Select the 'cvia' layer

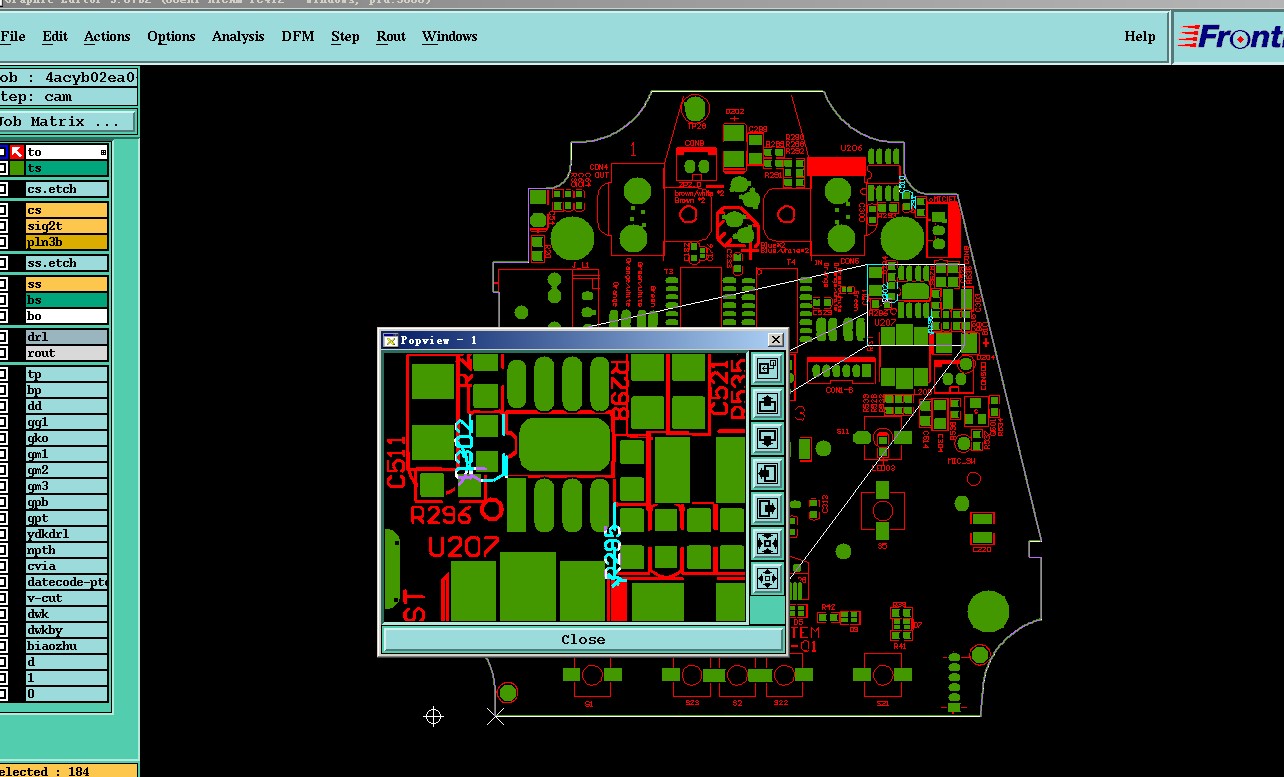coord(66,566)
